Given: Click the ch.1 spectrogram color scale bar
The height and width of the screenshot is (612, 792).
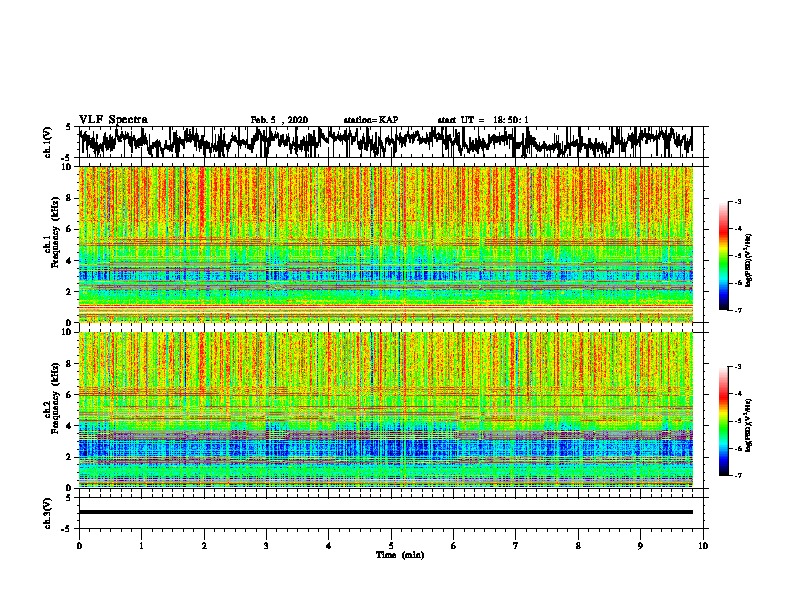Looking at the screenshot, I should (x=723, y=256).
